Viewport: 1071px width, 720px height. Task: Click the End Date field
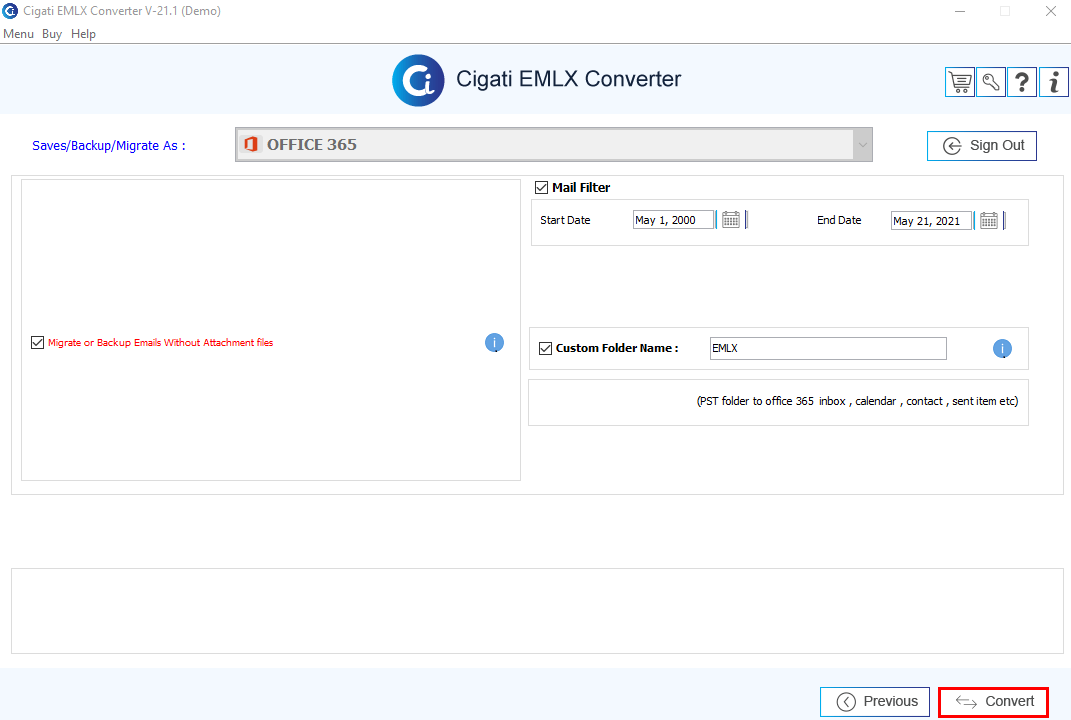[x=931, y=221]
